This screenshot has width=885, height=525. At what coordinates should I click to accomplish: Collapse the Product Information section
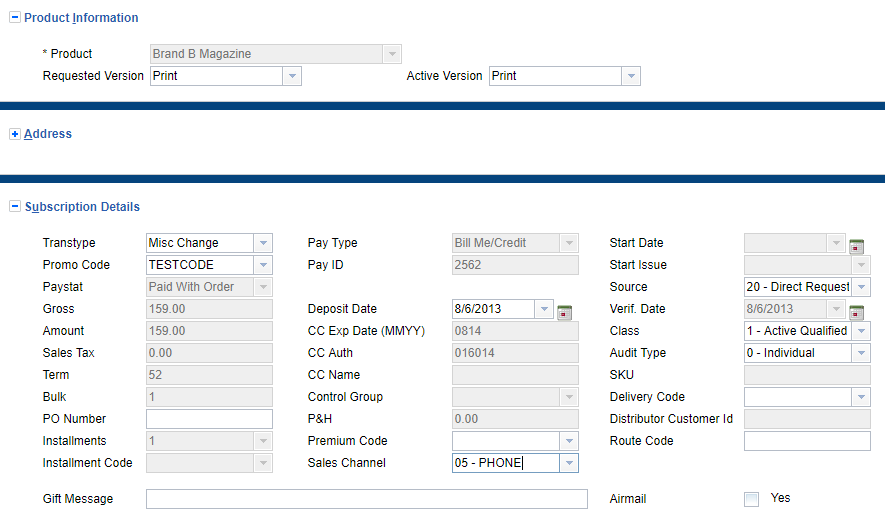(x=15, y=18)
